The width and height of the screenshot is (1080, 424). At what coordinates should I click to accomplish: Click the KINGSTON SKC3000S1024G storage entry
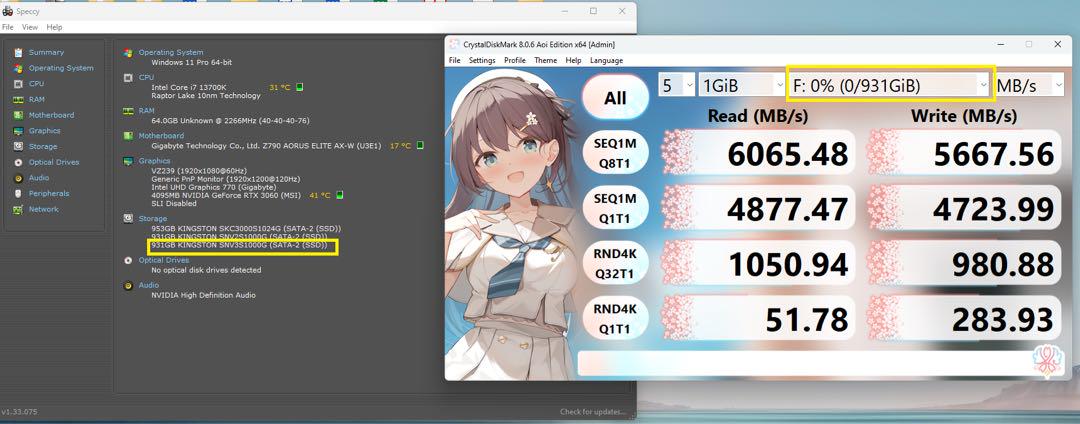pyautogui.click(x=247, y=229)
